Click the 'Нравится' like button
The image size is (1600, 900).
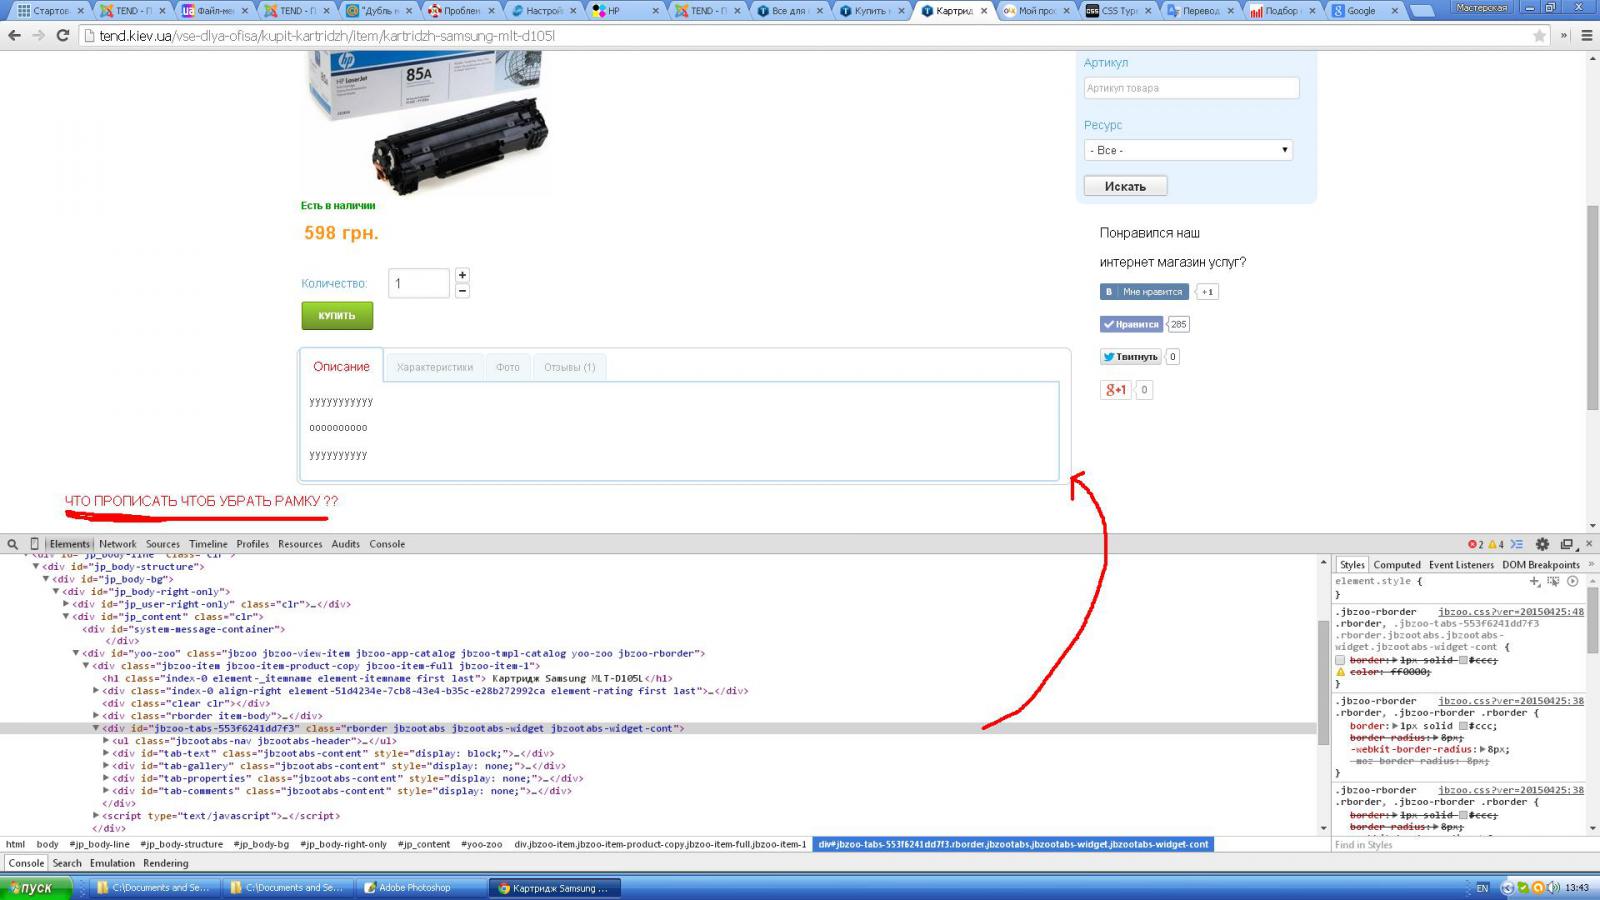coord(1131,324)
